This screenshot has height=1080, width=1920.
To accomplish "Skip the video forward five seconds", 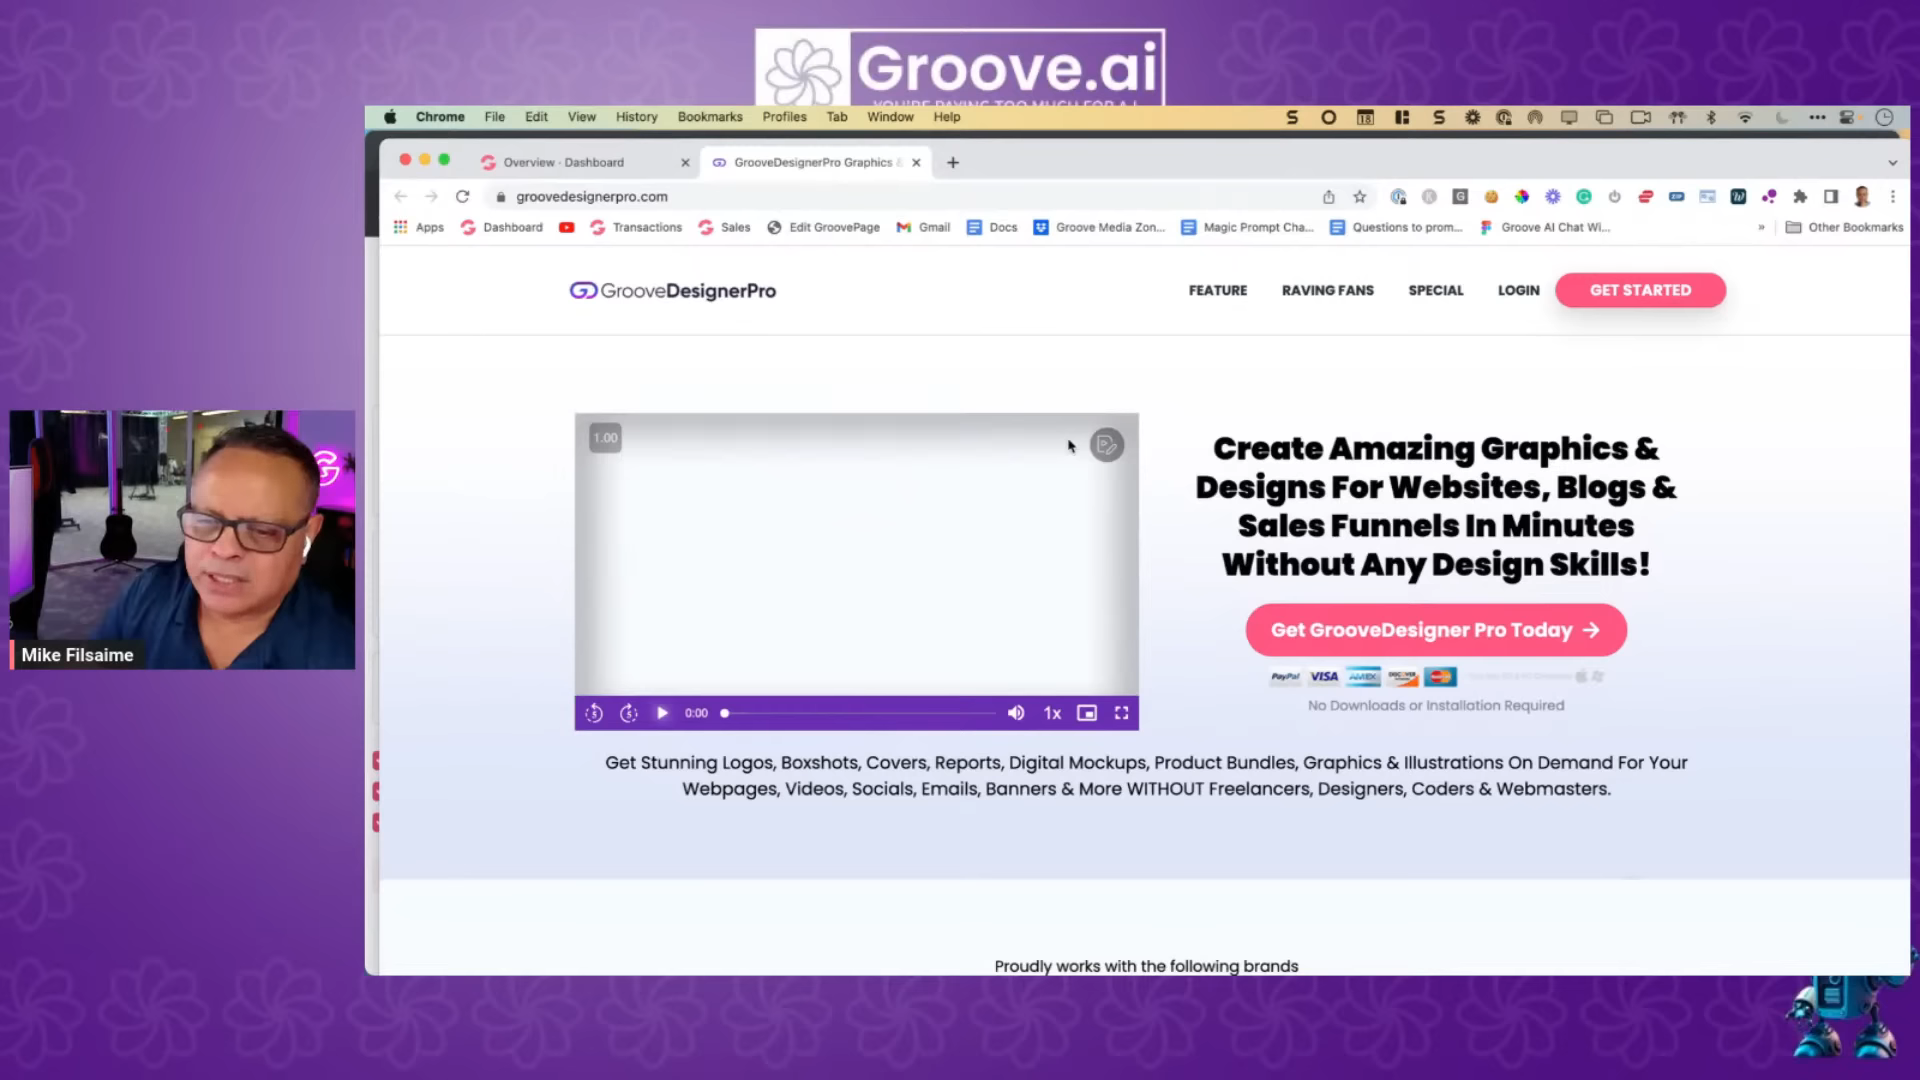I will click(x=629, y=713).
